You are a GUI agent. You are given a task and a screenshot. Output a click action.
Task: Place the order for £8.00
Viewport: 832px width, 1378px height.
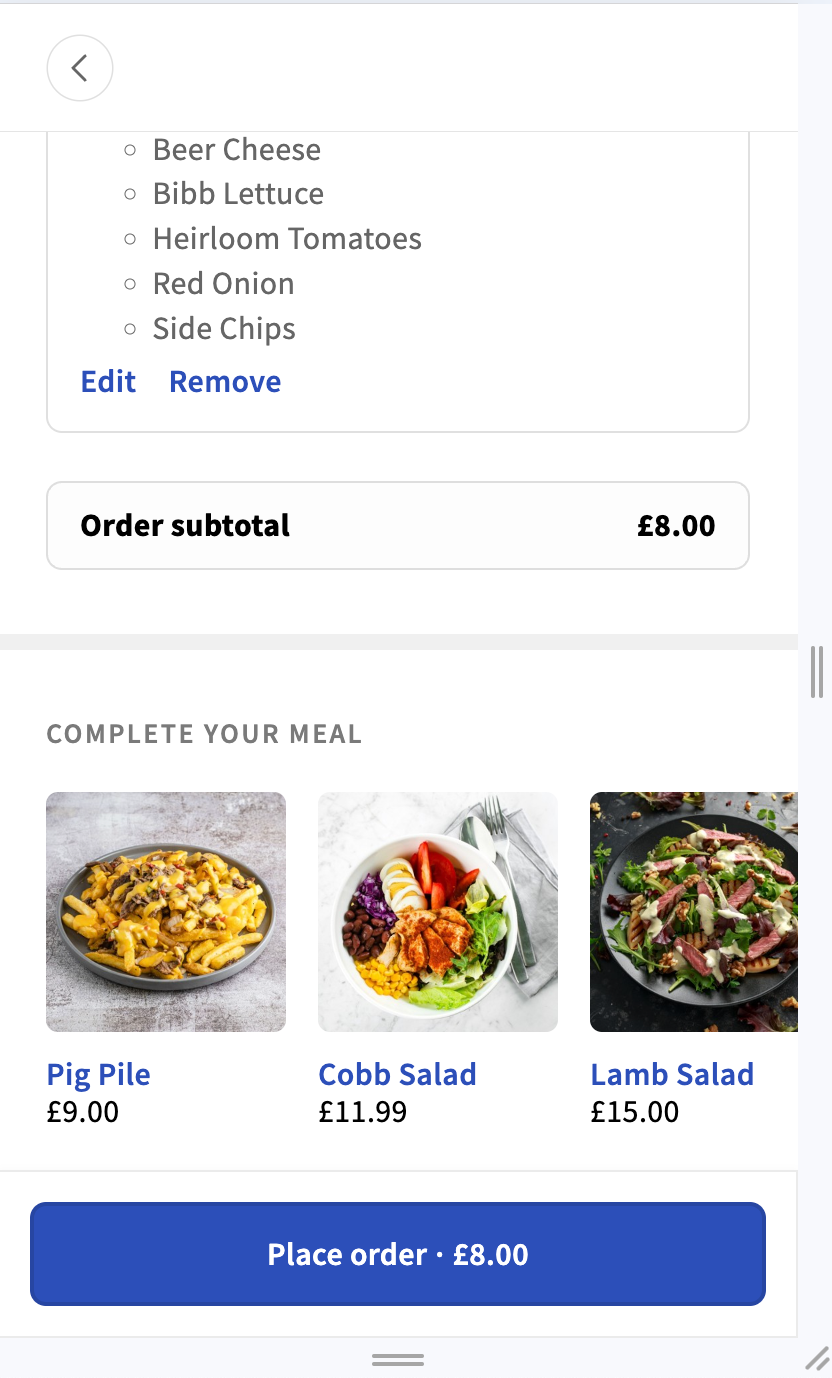[398, 1254]
